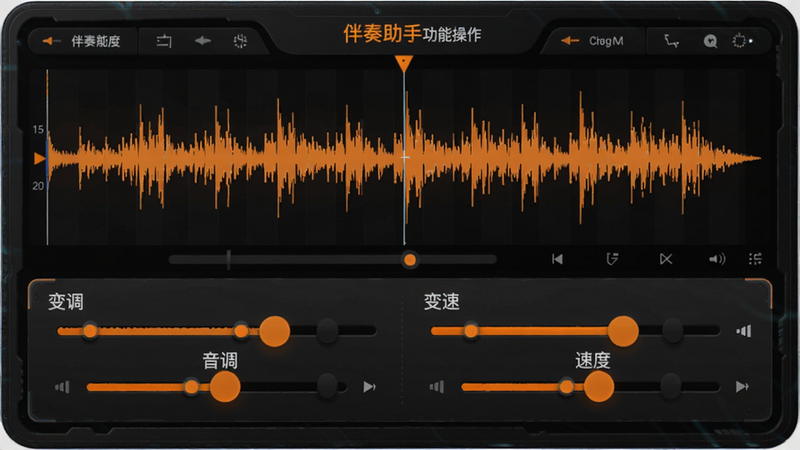Click the 速度 label

pyautogui.click(x=593, y=361)
